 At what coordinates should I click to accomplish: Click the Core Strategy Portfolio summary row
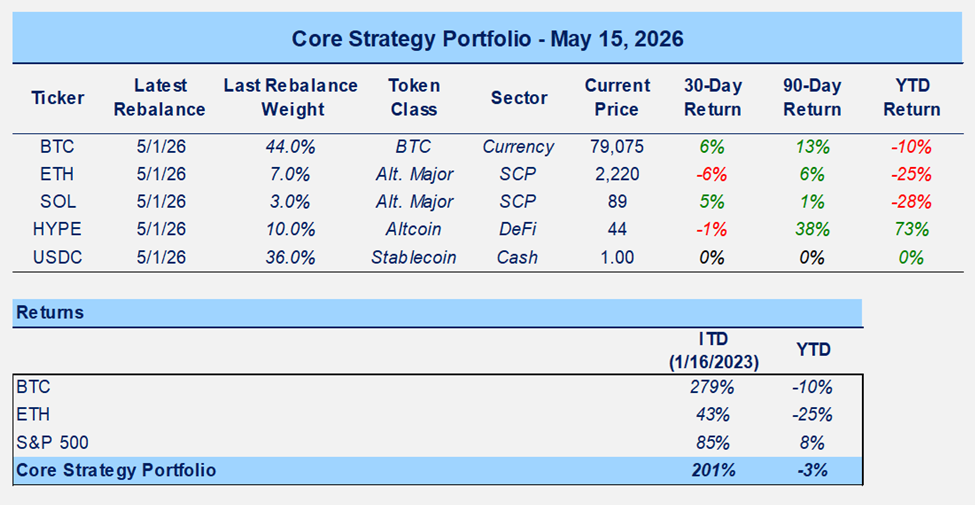[437, 470]
